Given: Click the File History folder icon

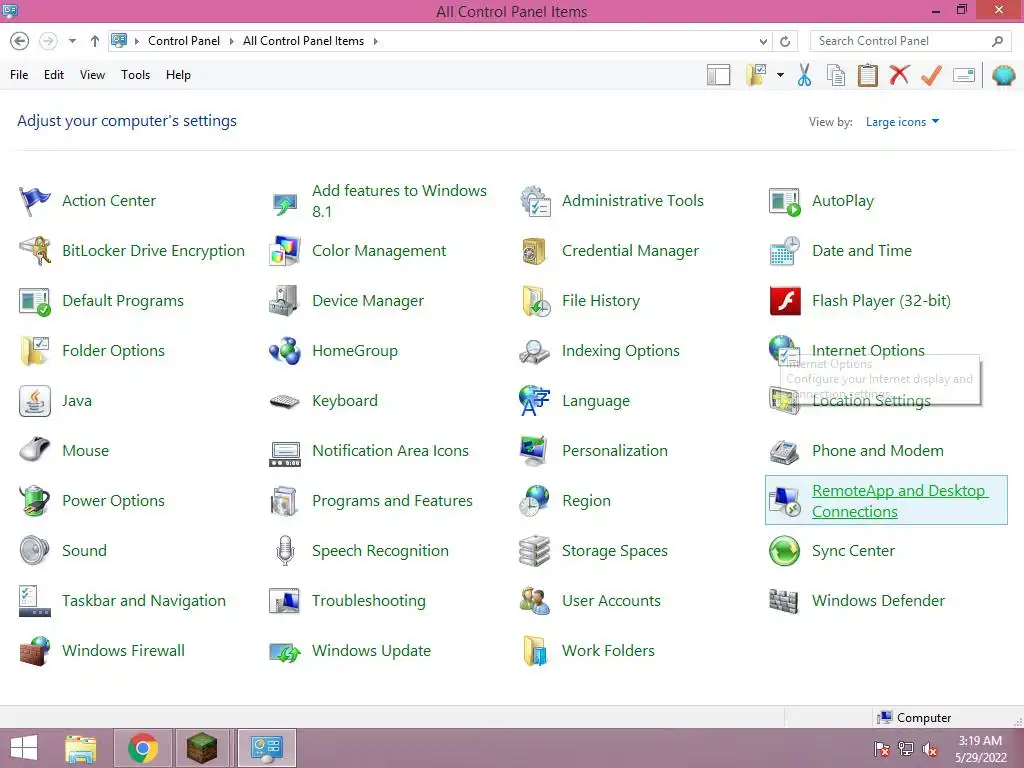Looking at the screenshot, I should click(x=535, y=301).
